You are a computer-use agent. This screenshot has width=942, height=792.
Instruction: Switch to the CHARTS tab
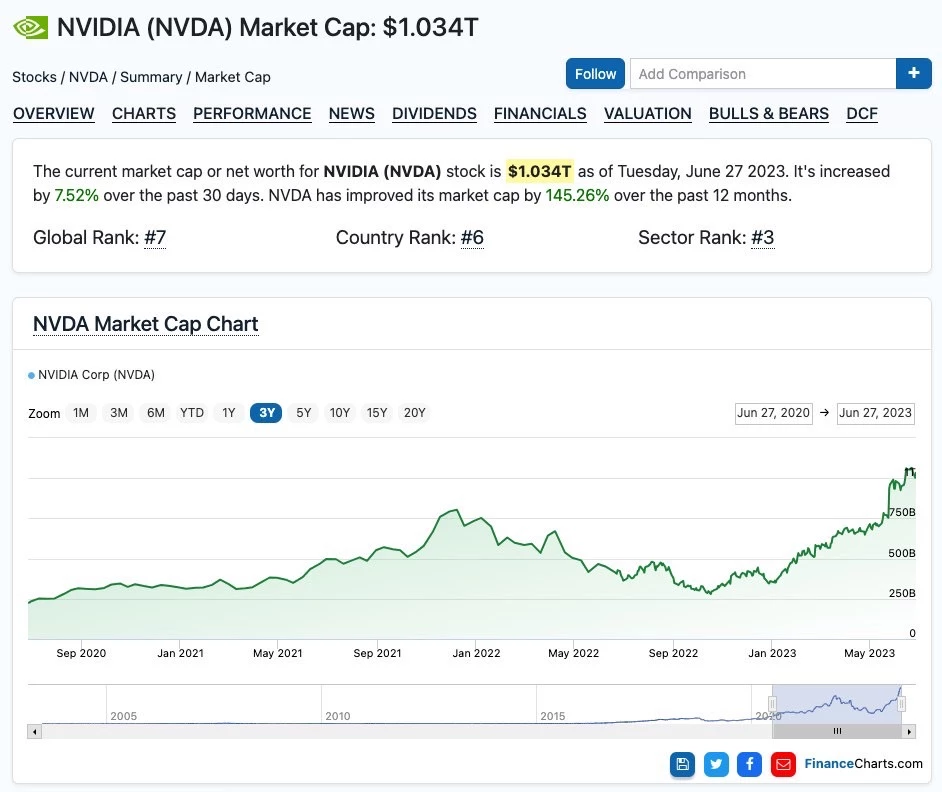tap(143, 114)
